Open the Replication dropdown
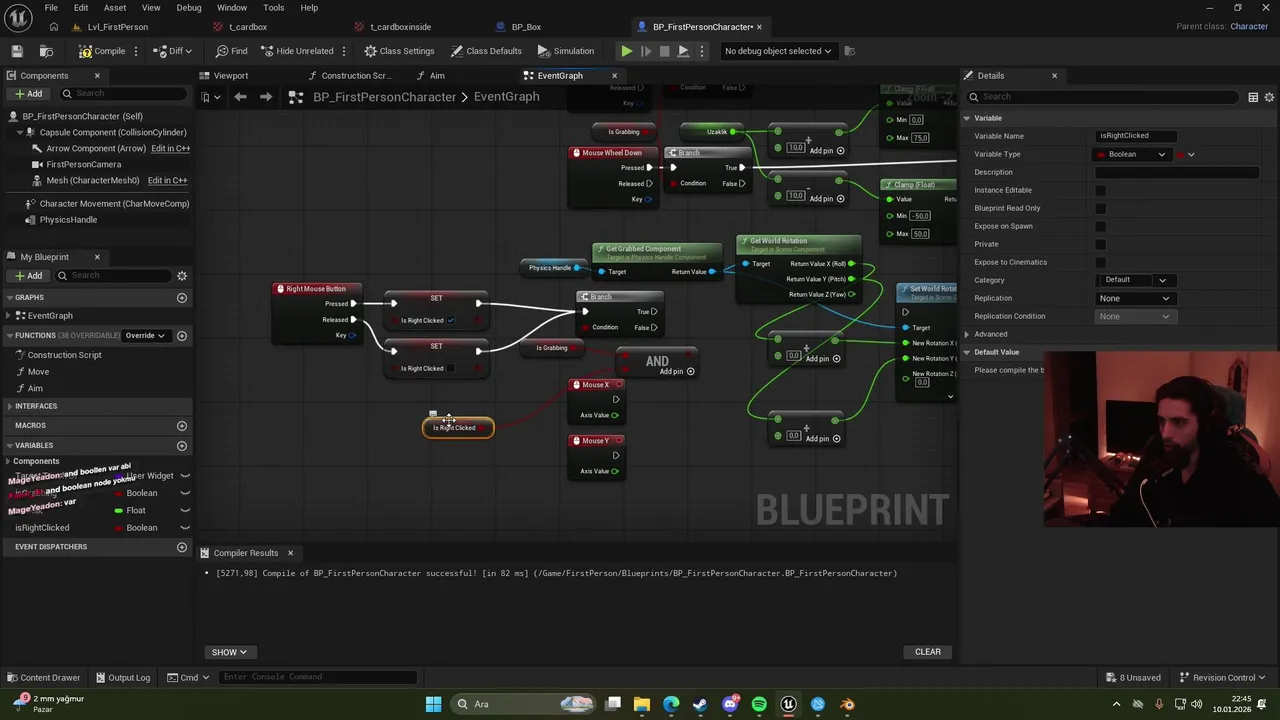The height and width of the screenshot is (720, 1280). coord(1134,298)
